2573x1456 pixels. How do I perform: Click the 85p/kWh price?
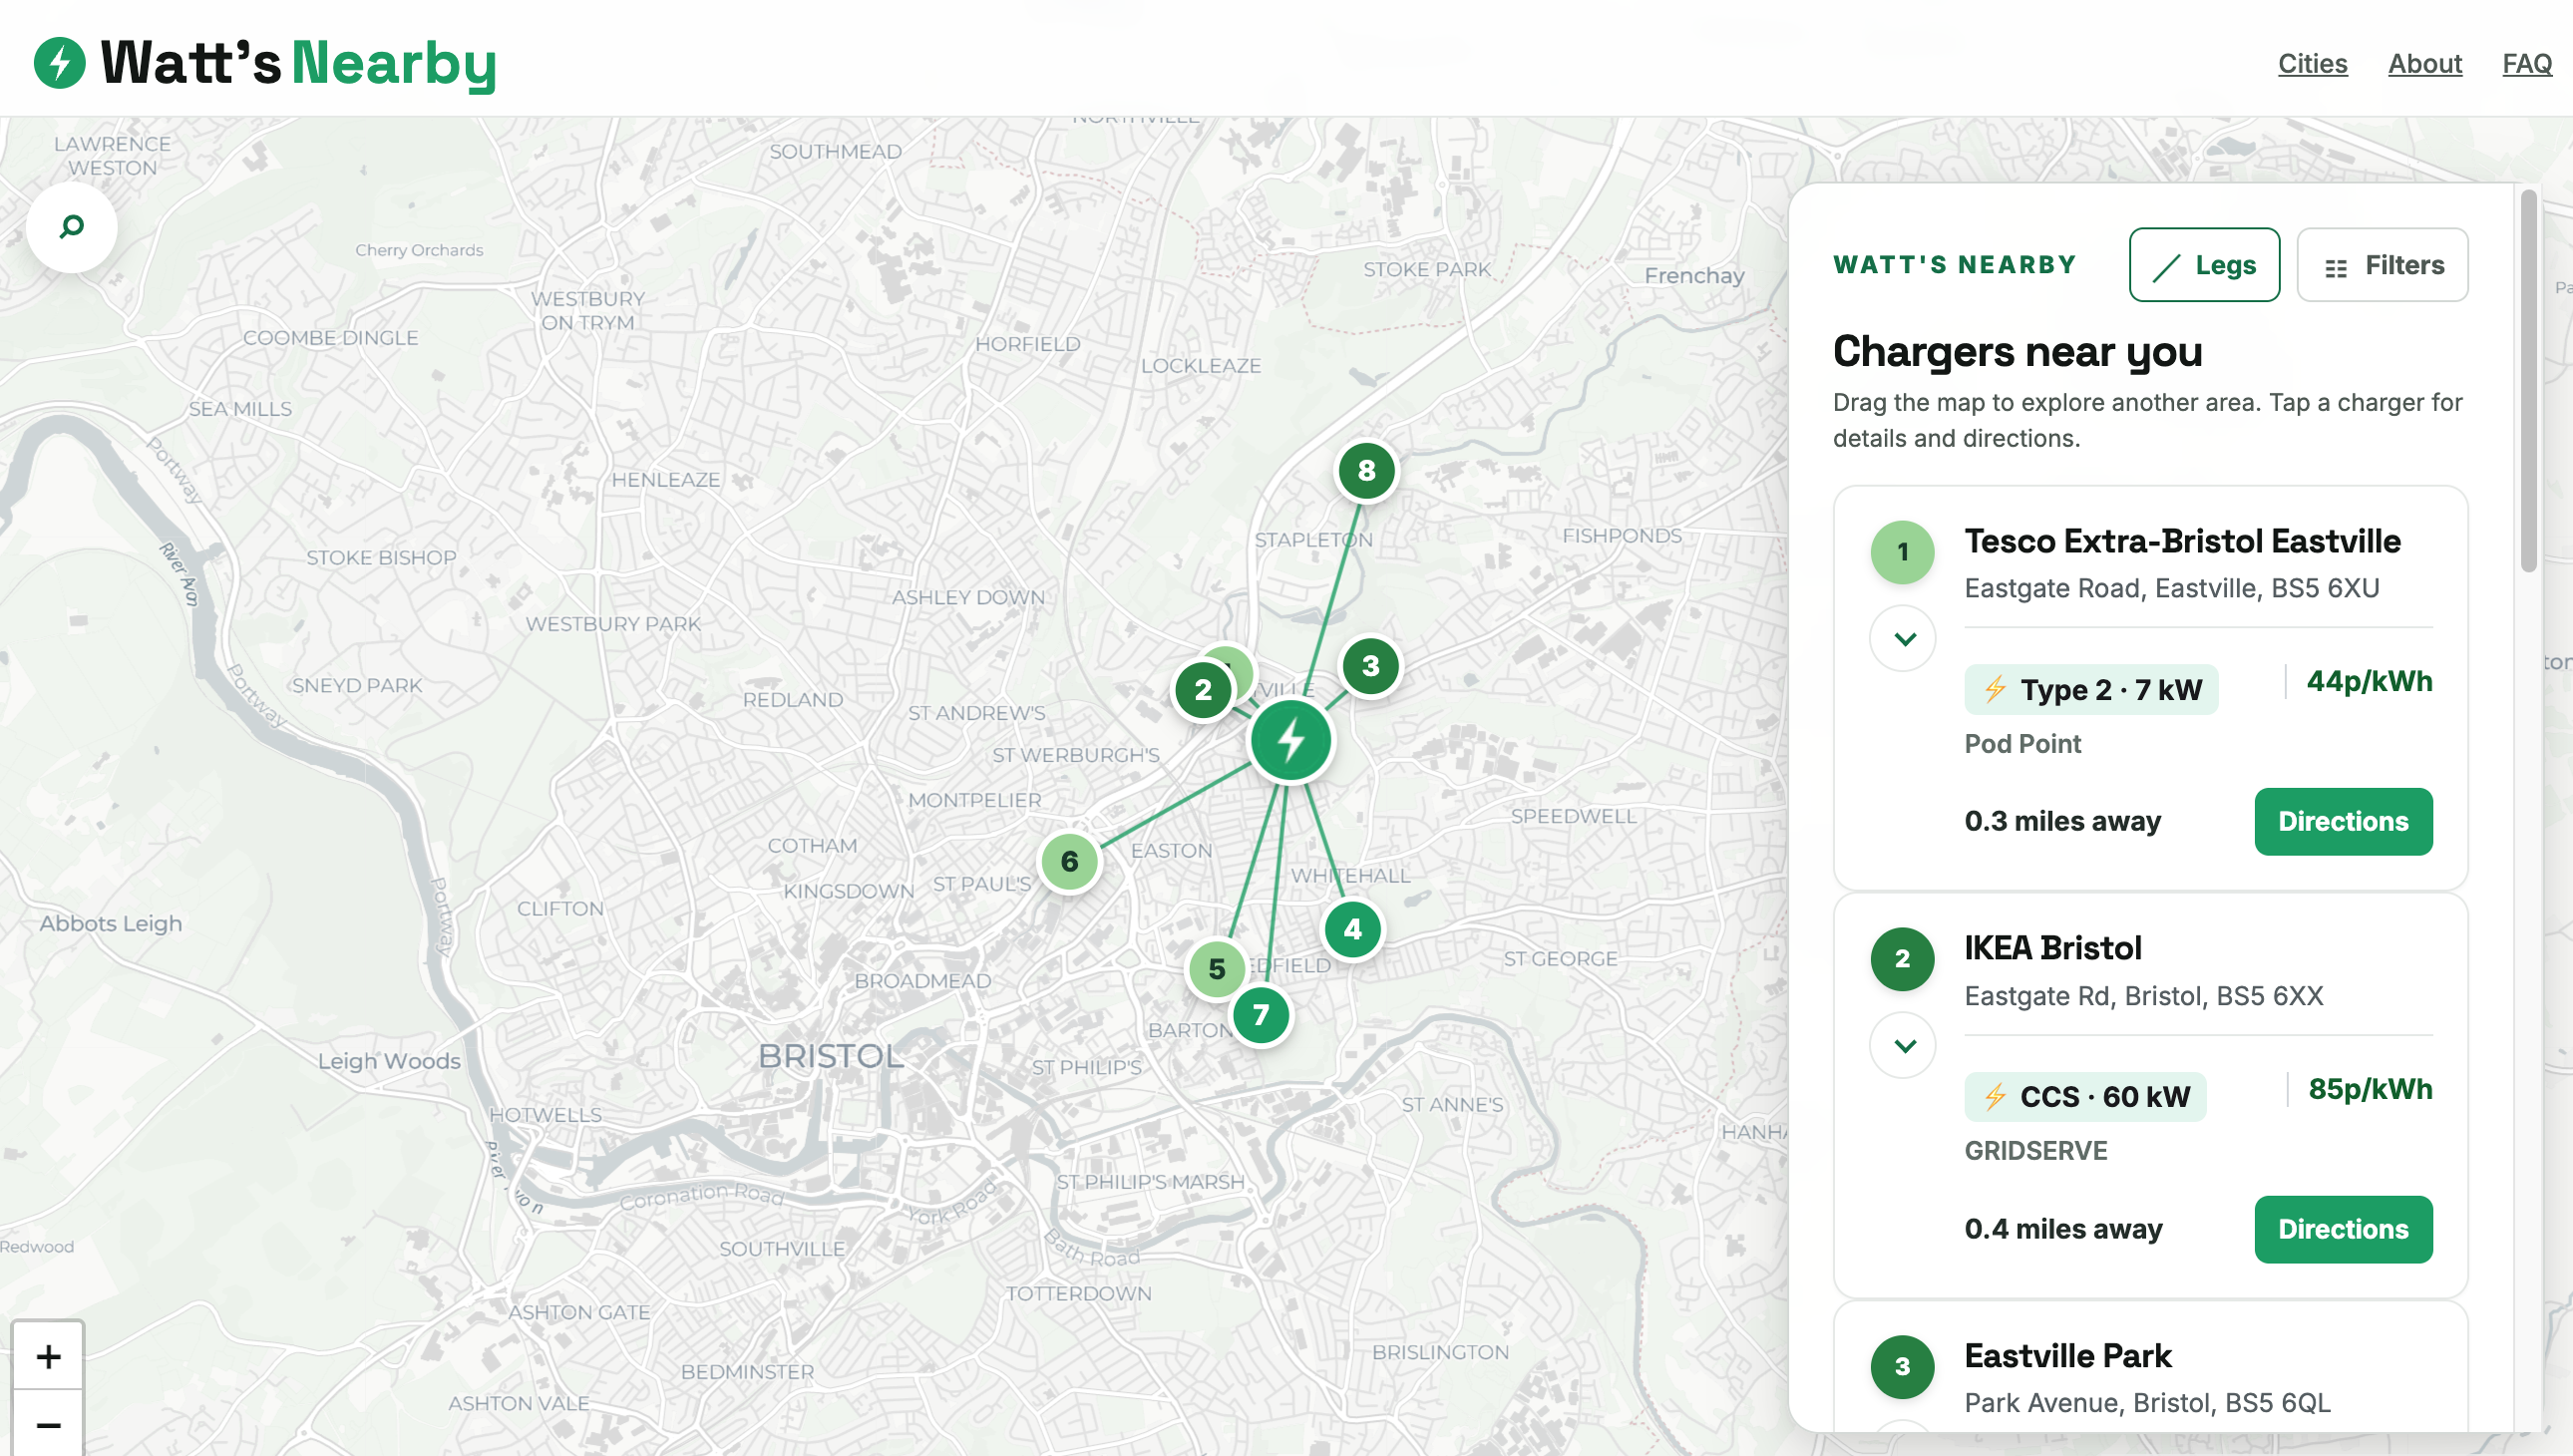pyautogui.click(x=2370, y=1089)
